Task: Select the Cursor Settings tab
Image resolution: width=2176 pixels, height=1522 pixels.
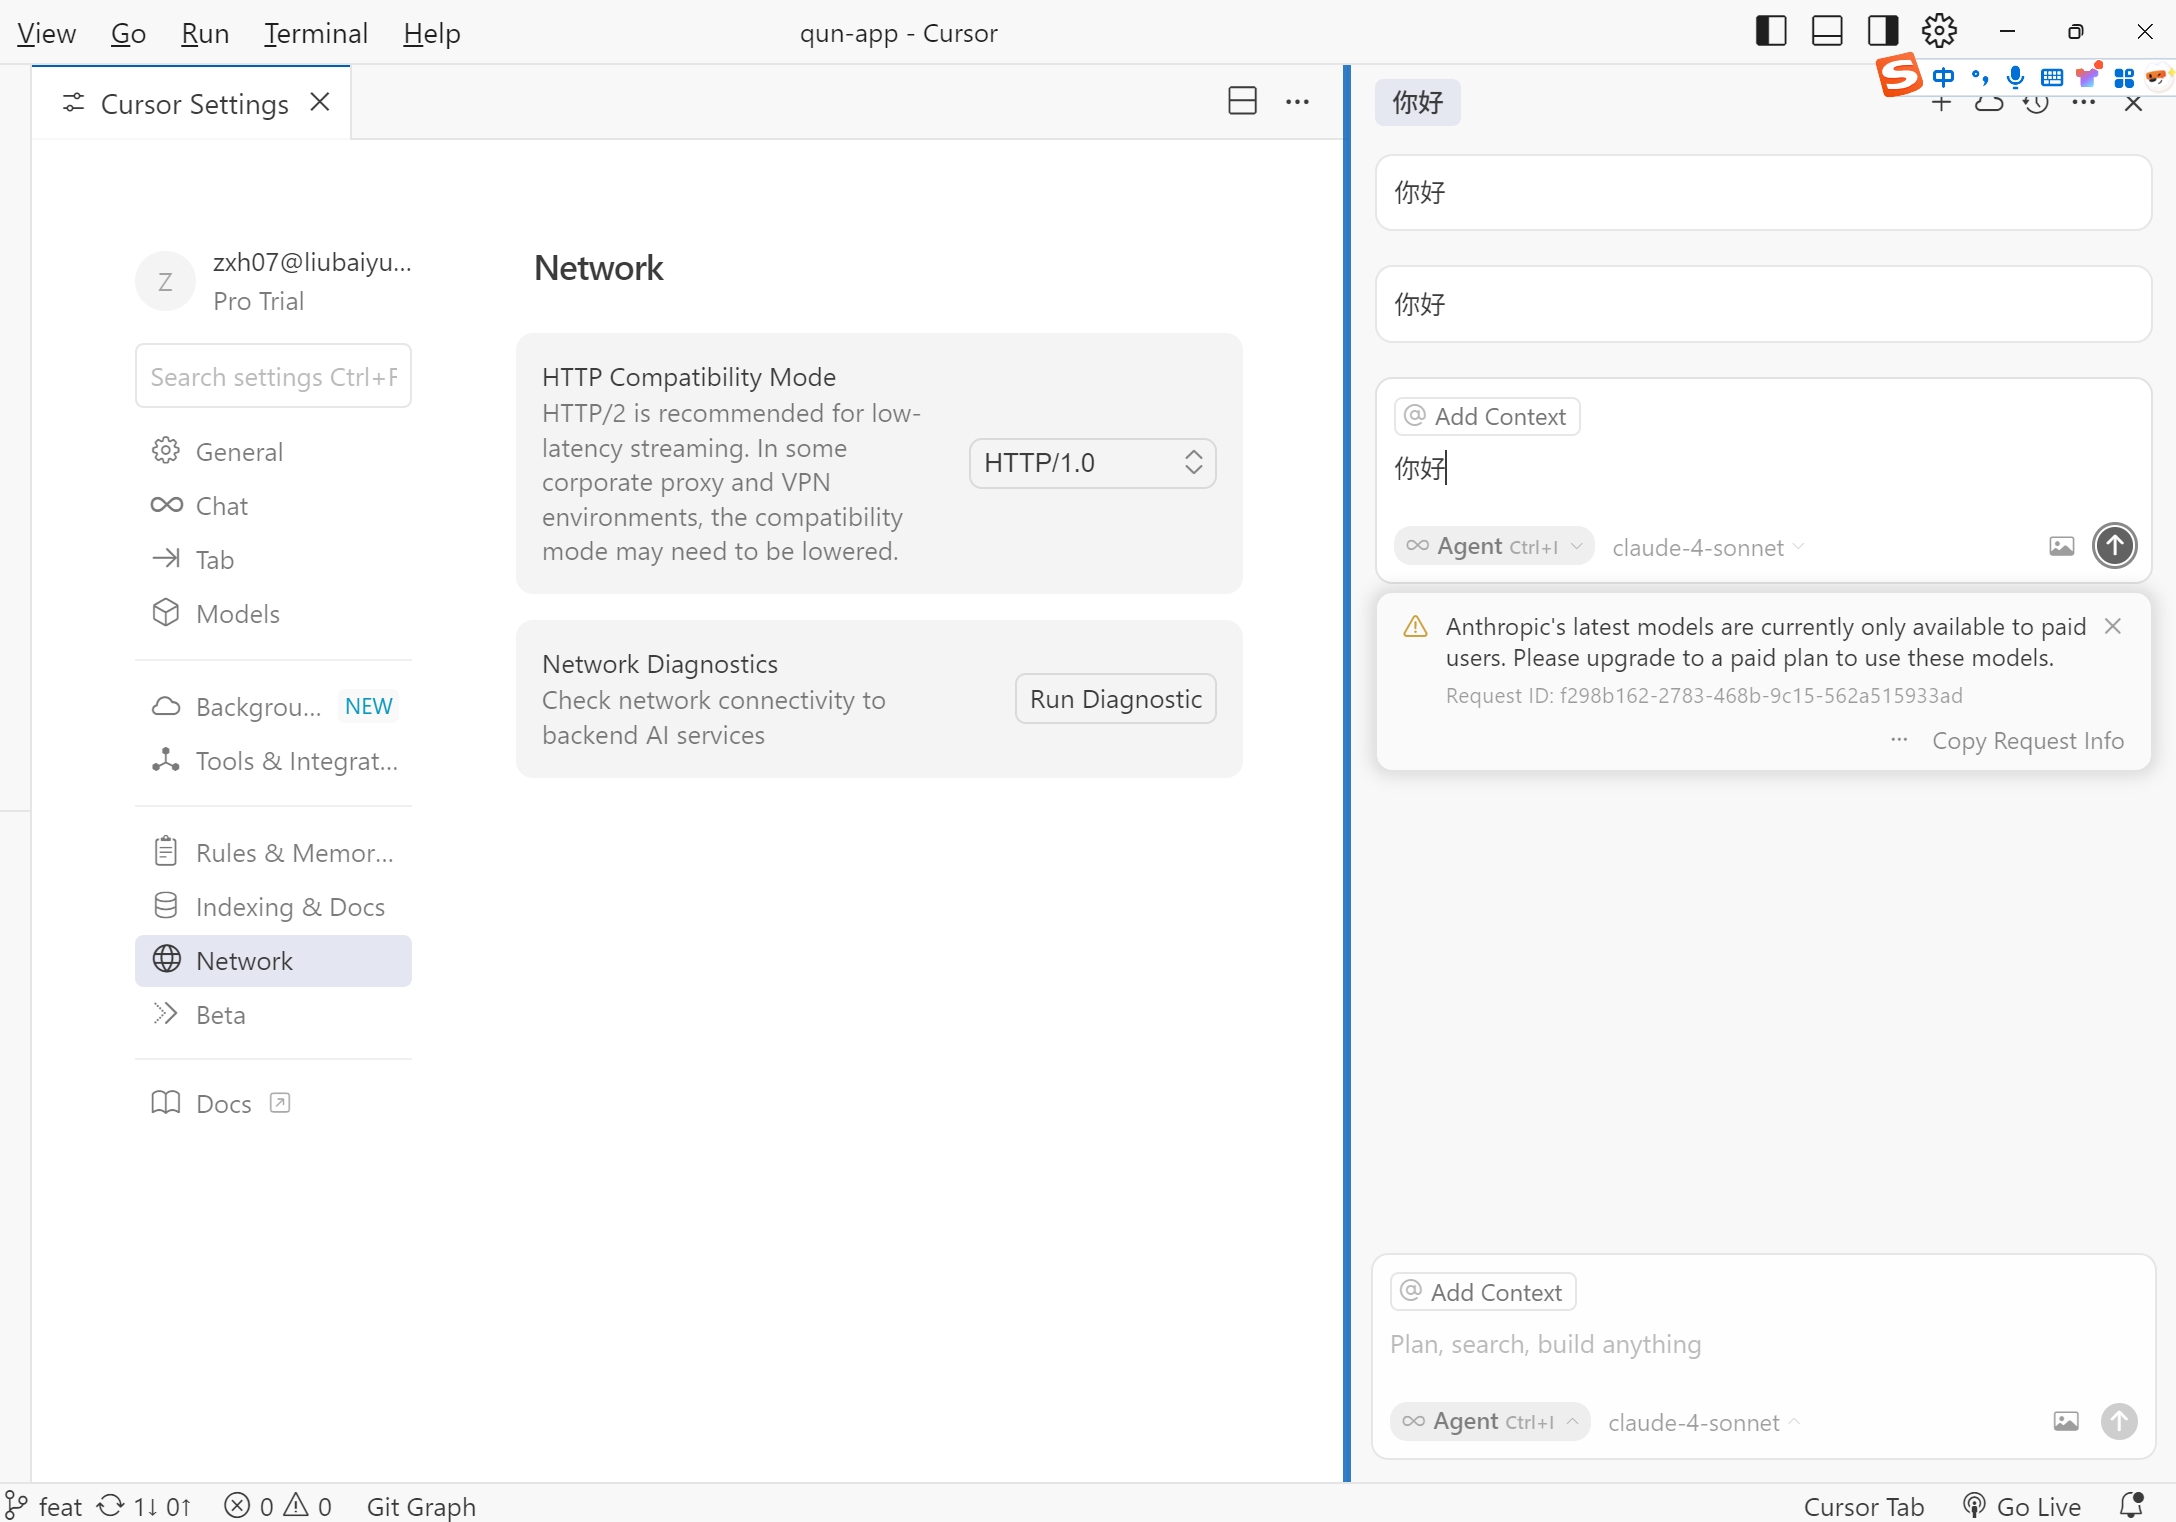Action: point(191,103)
